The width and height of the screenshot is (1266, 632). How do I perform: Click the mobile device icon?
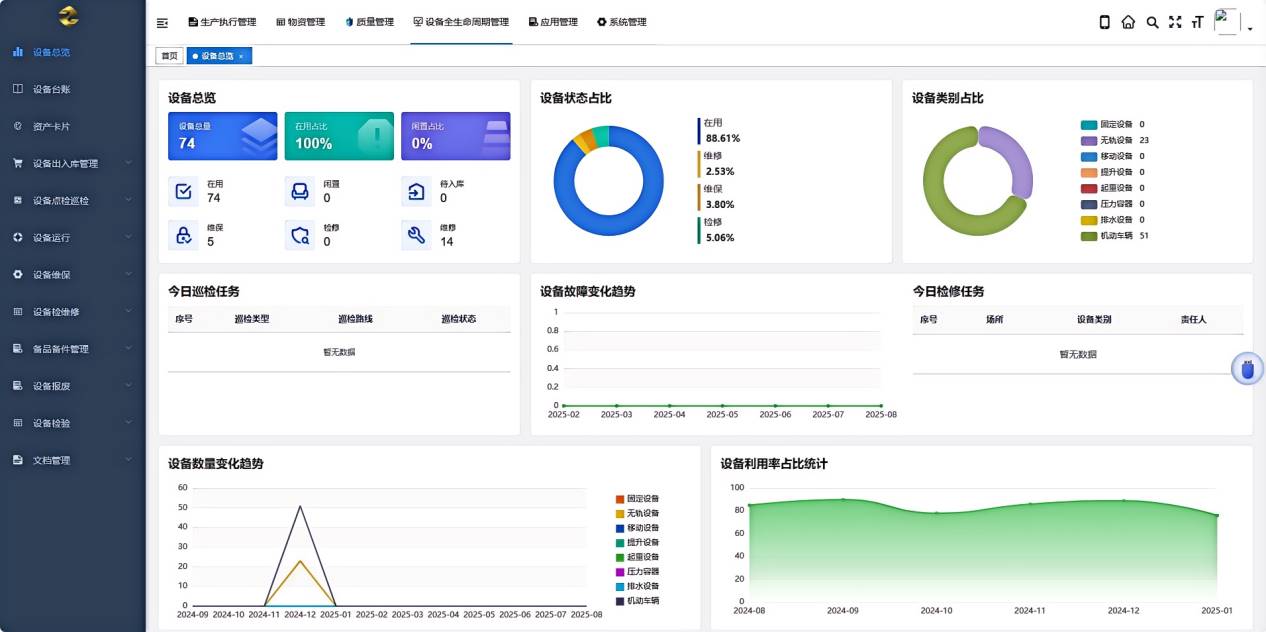pyautogui.click(x=1105, y=22)
